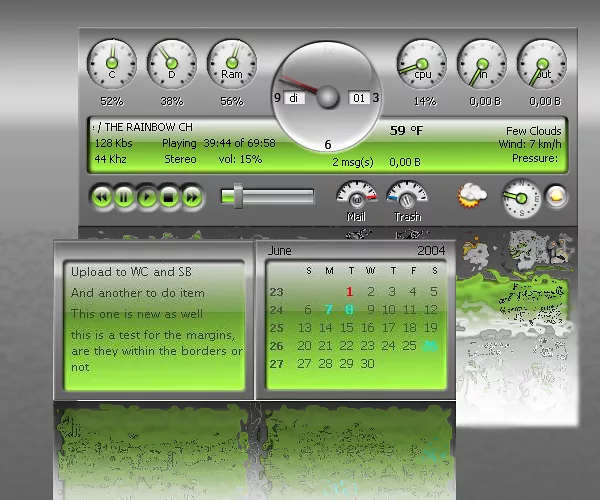Click the D drive usage gauge
Viewport: 600px width, 500px height.
tap(171, 64)
